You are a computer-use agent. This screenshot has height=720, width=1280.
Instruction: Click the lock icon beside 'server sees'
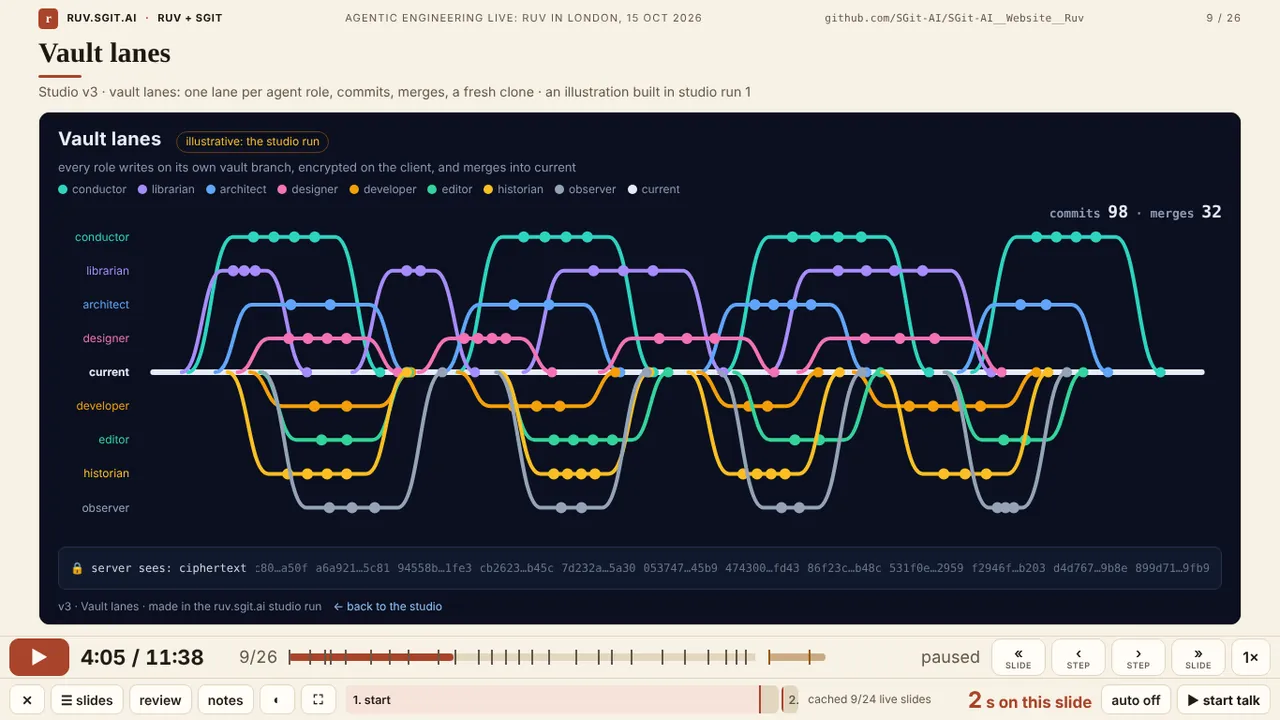tap(77, 568)
